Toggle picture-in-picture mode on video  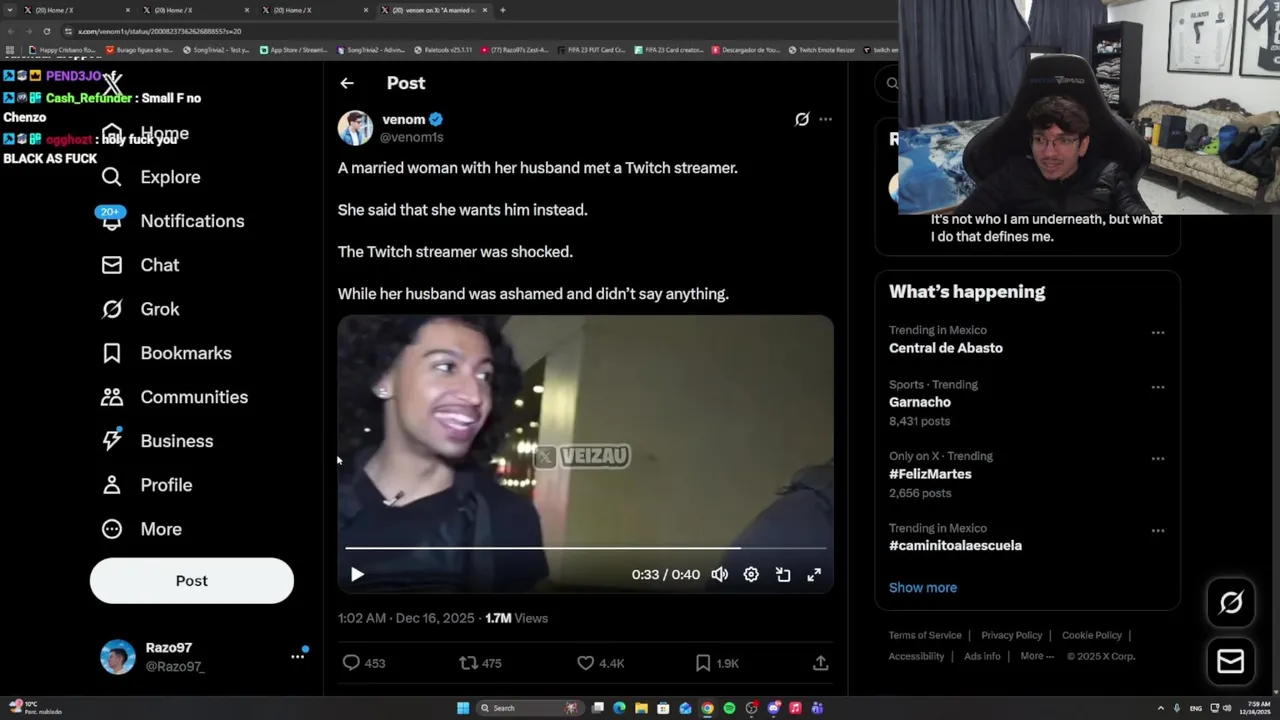783,575
